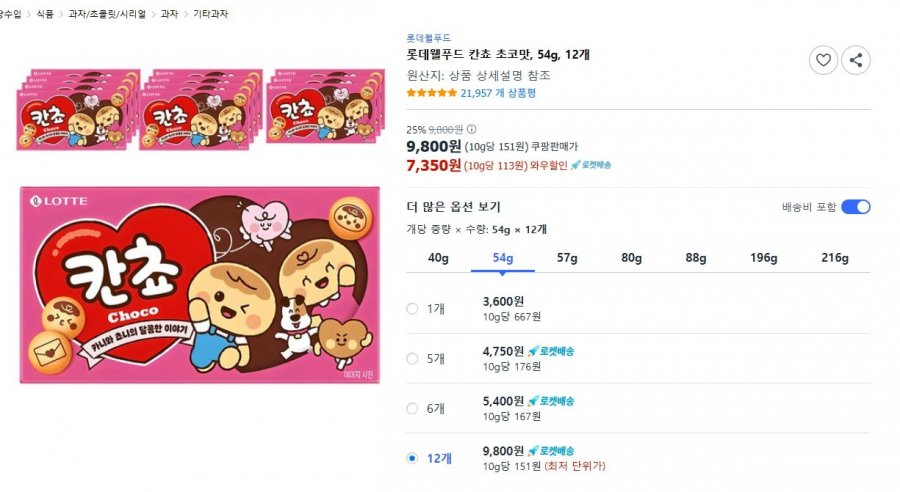The width and height of the screenshot is (900, 492).
Task: Select the 6개 radio option
Action: click(412, 409)
